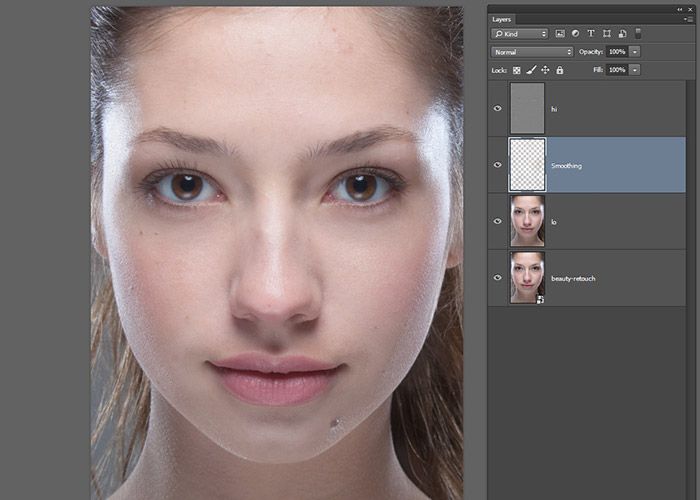Click the shape layer filter icon
Image resolution: width=700 pixels, height=500 pixels.
[x=608, y=34]
